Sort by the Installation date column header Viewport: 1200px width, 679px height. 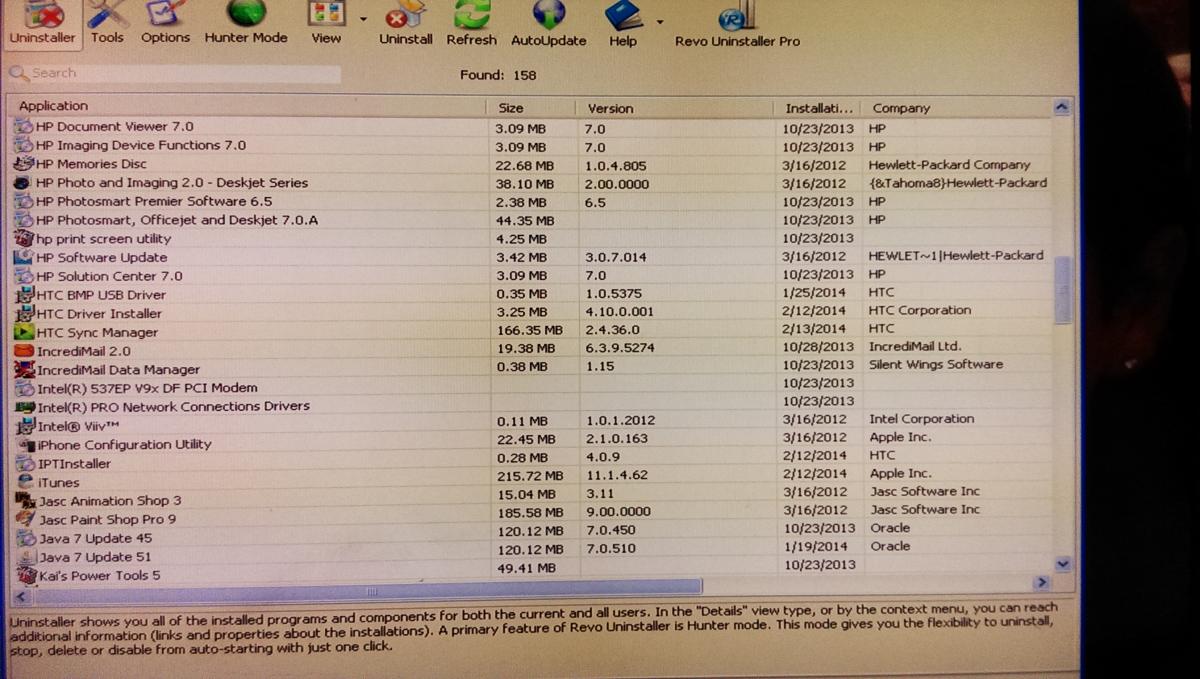[x=819, y=108]
